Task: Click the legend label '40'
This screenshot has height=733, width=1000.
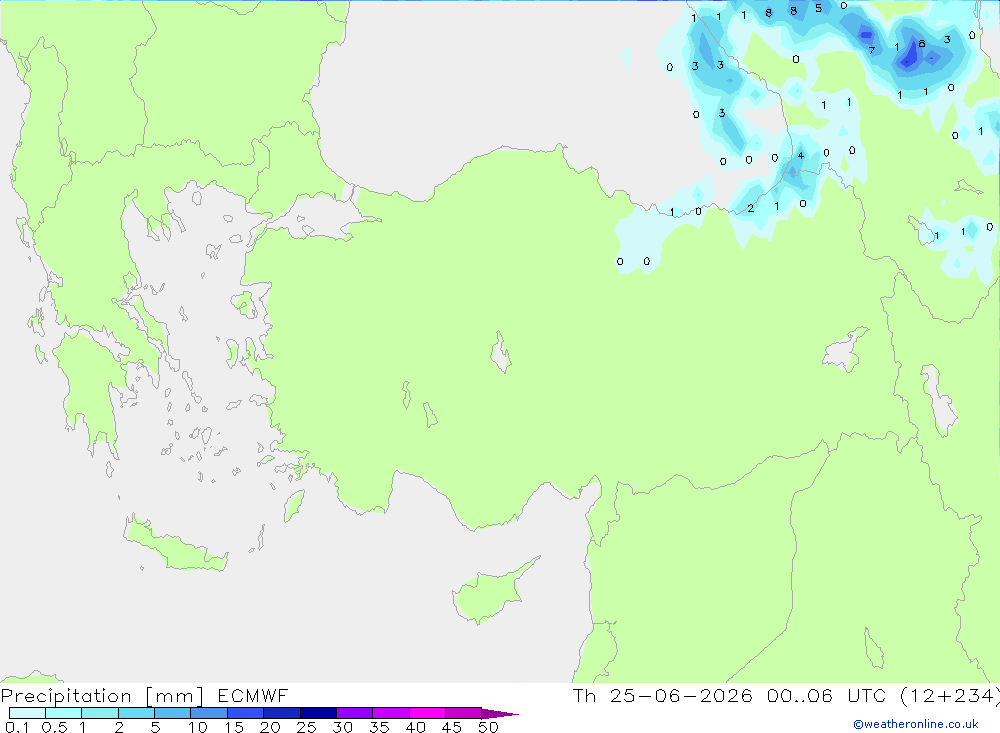Action: pyautogui.click(x=416, y=727)
